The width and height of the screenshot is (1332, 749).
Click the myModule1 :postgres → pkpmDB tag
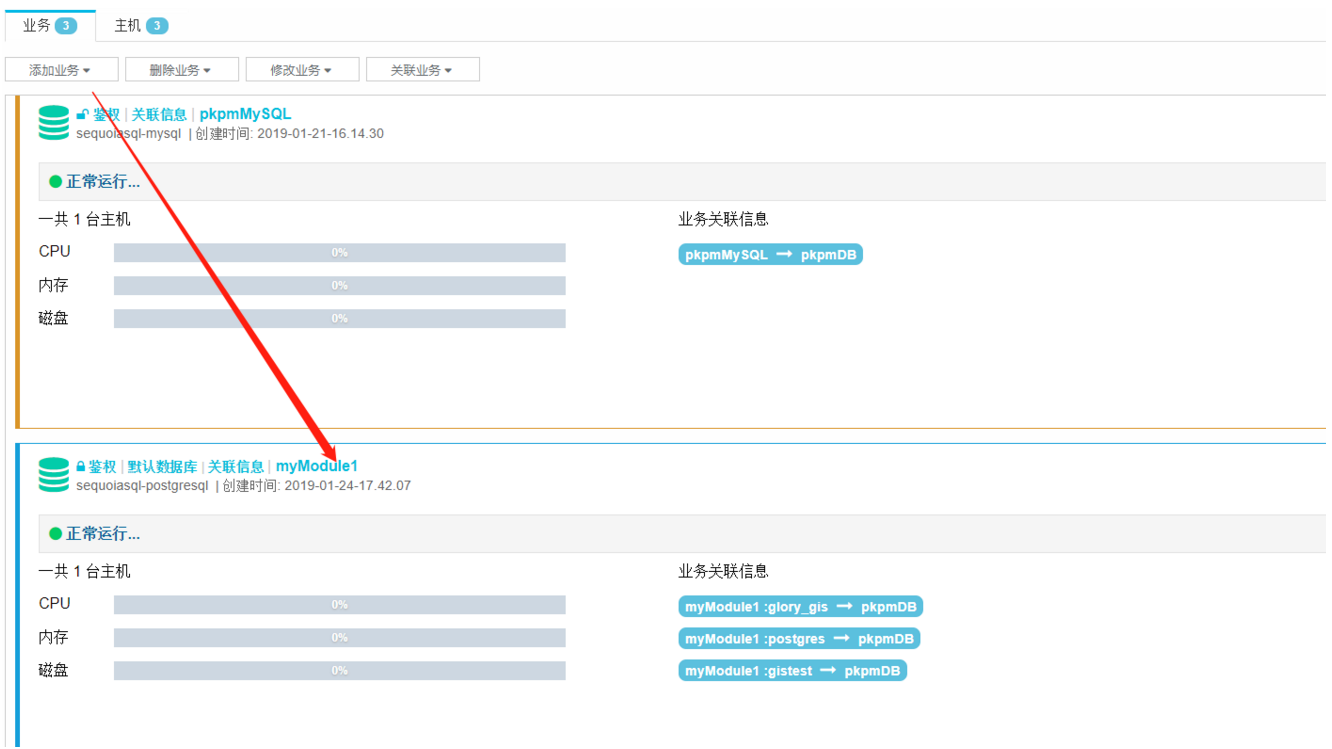pyautogui.click(x=799, y=639)
